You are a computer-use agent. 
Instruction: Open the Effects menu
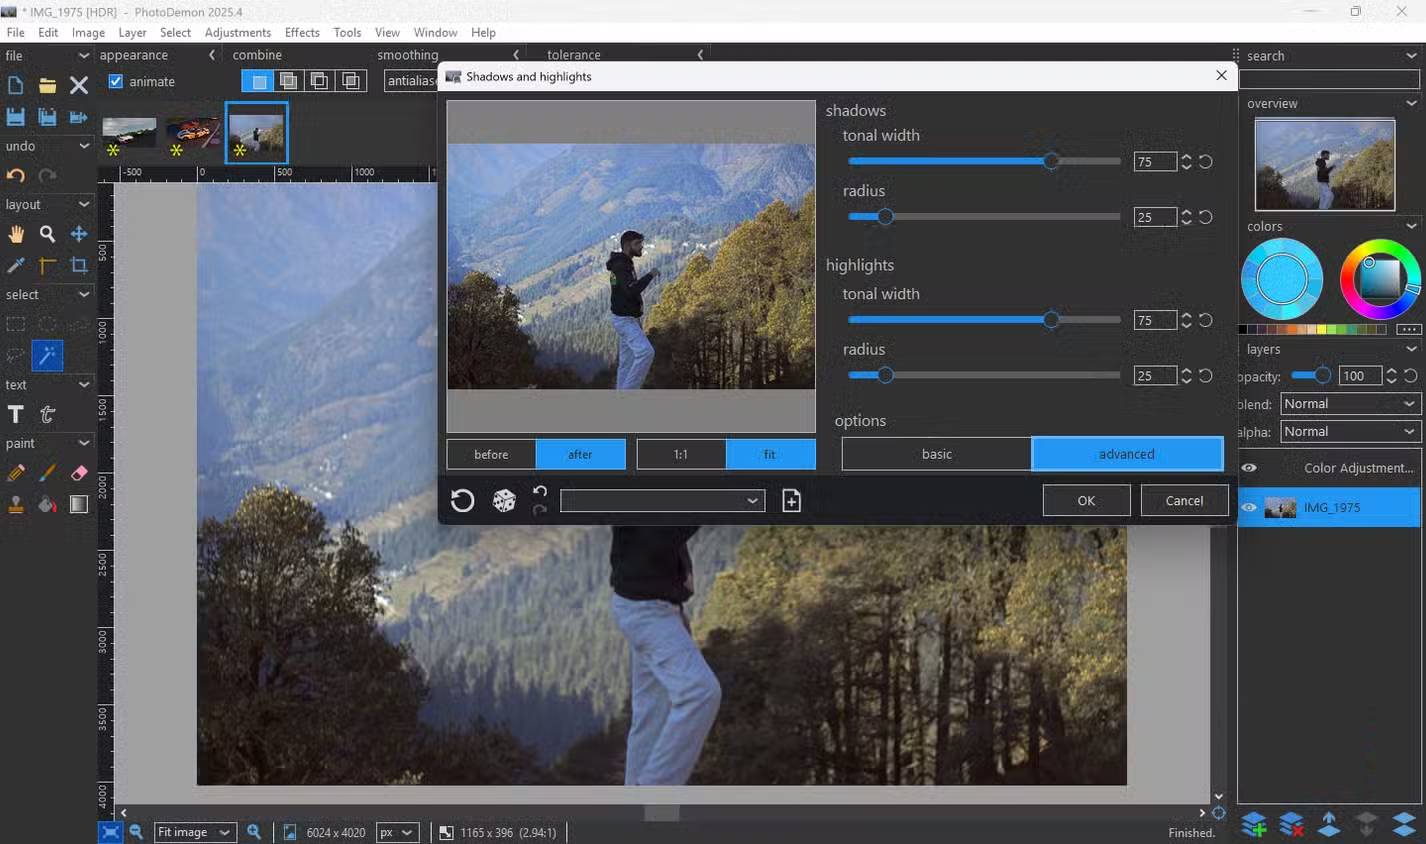302,32
